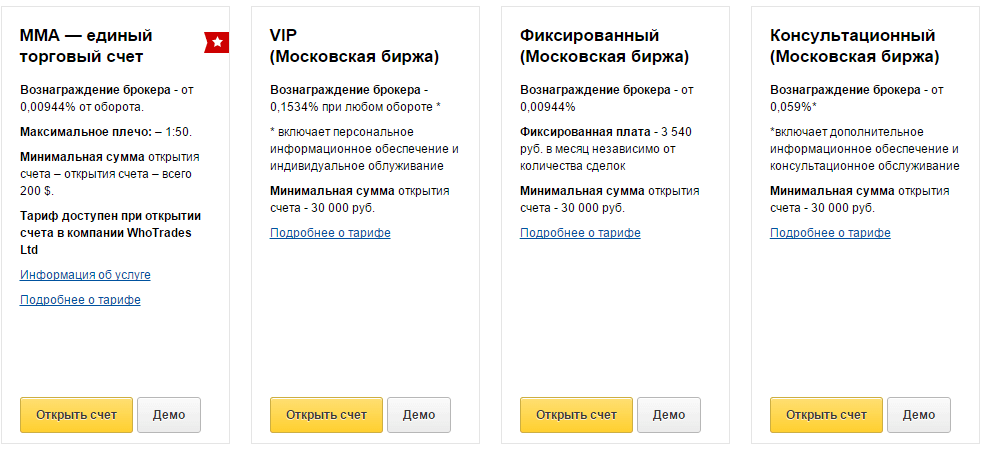
Task: Open Подробнее о тарифе for Консультационный
Action: coord(830,233)
